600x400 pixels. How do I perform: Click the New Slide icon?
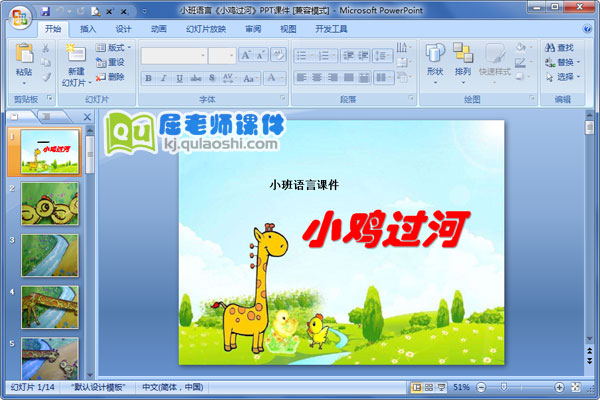(x=76, y=54)
